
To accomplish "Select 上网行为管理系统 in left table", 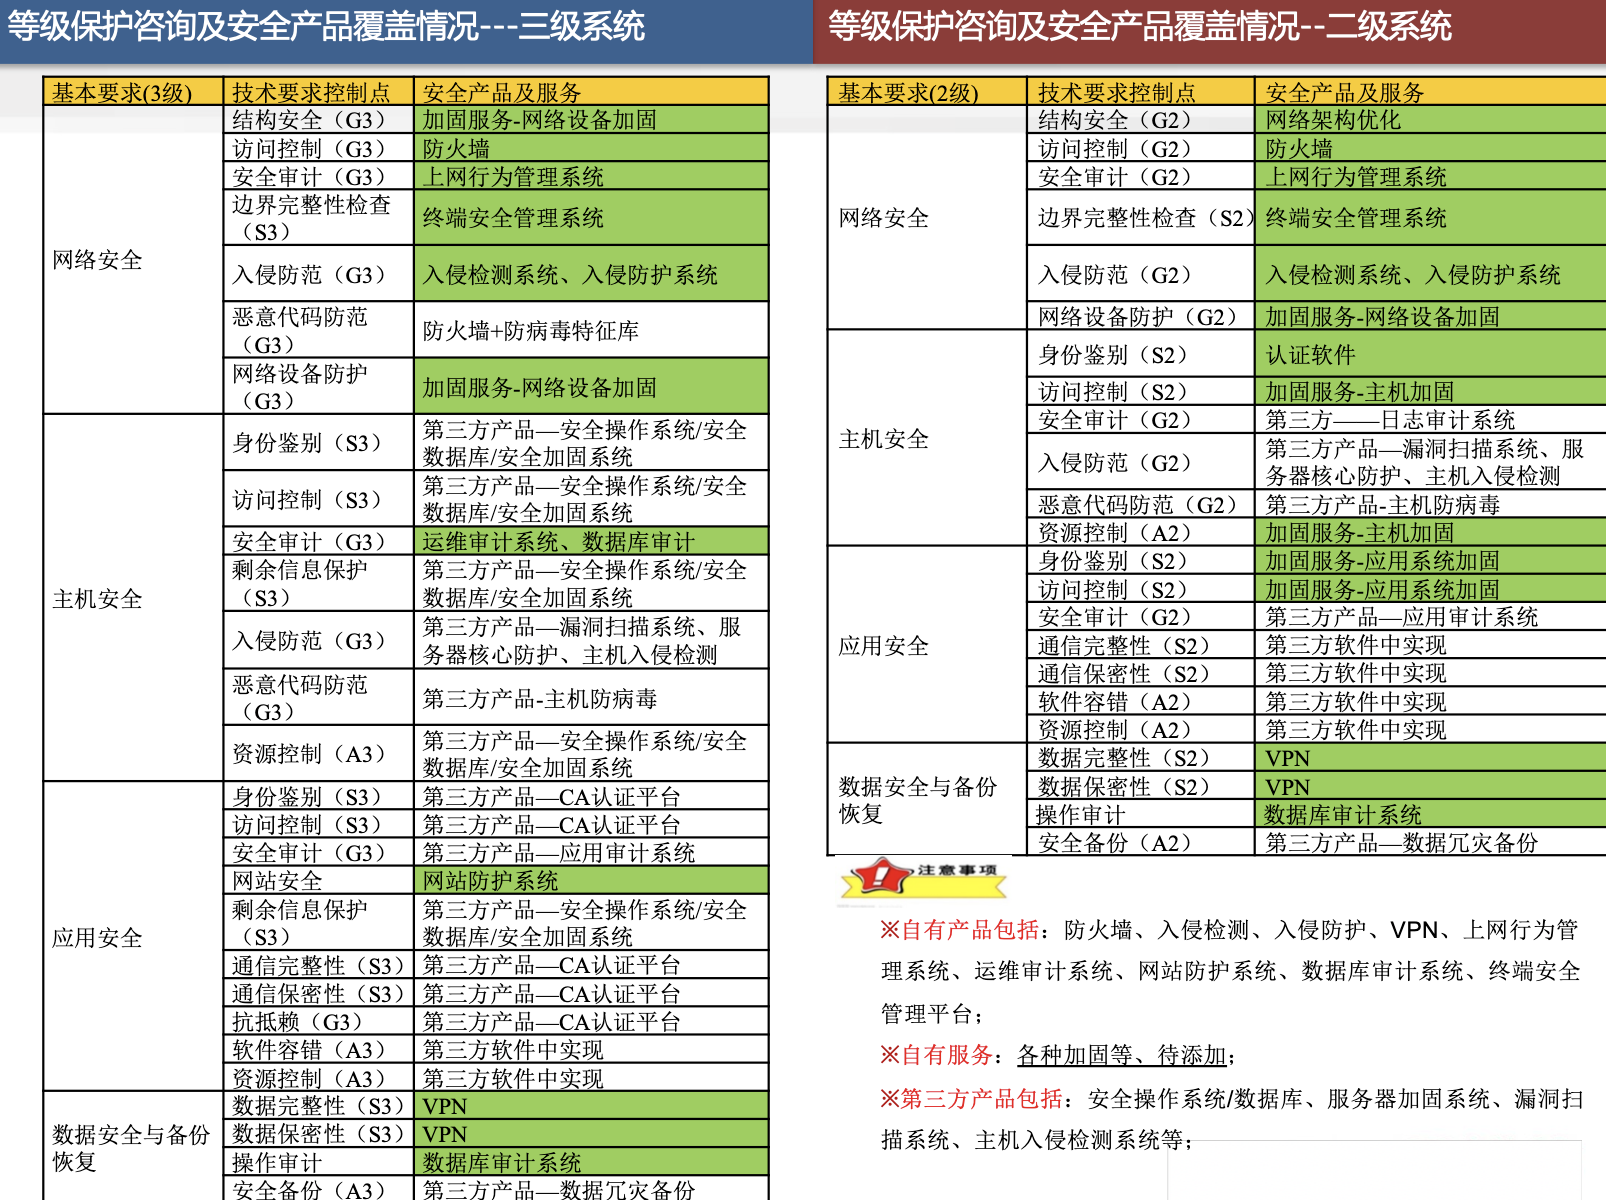I will click(591, 177).
